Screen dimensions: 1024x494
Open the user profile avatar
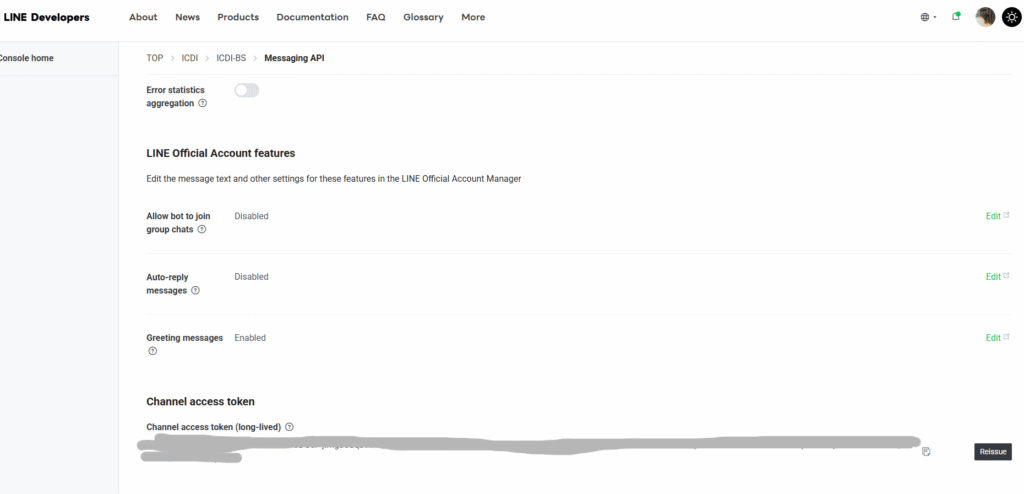tap(985, 17)
